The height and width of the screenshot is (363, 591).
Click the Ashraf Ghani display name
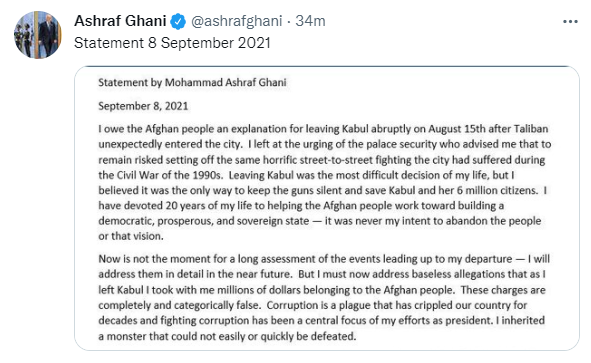pos(120,21)
